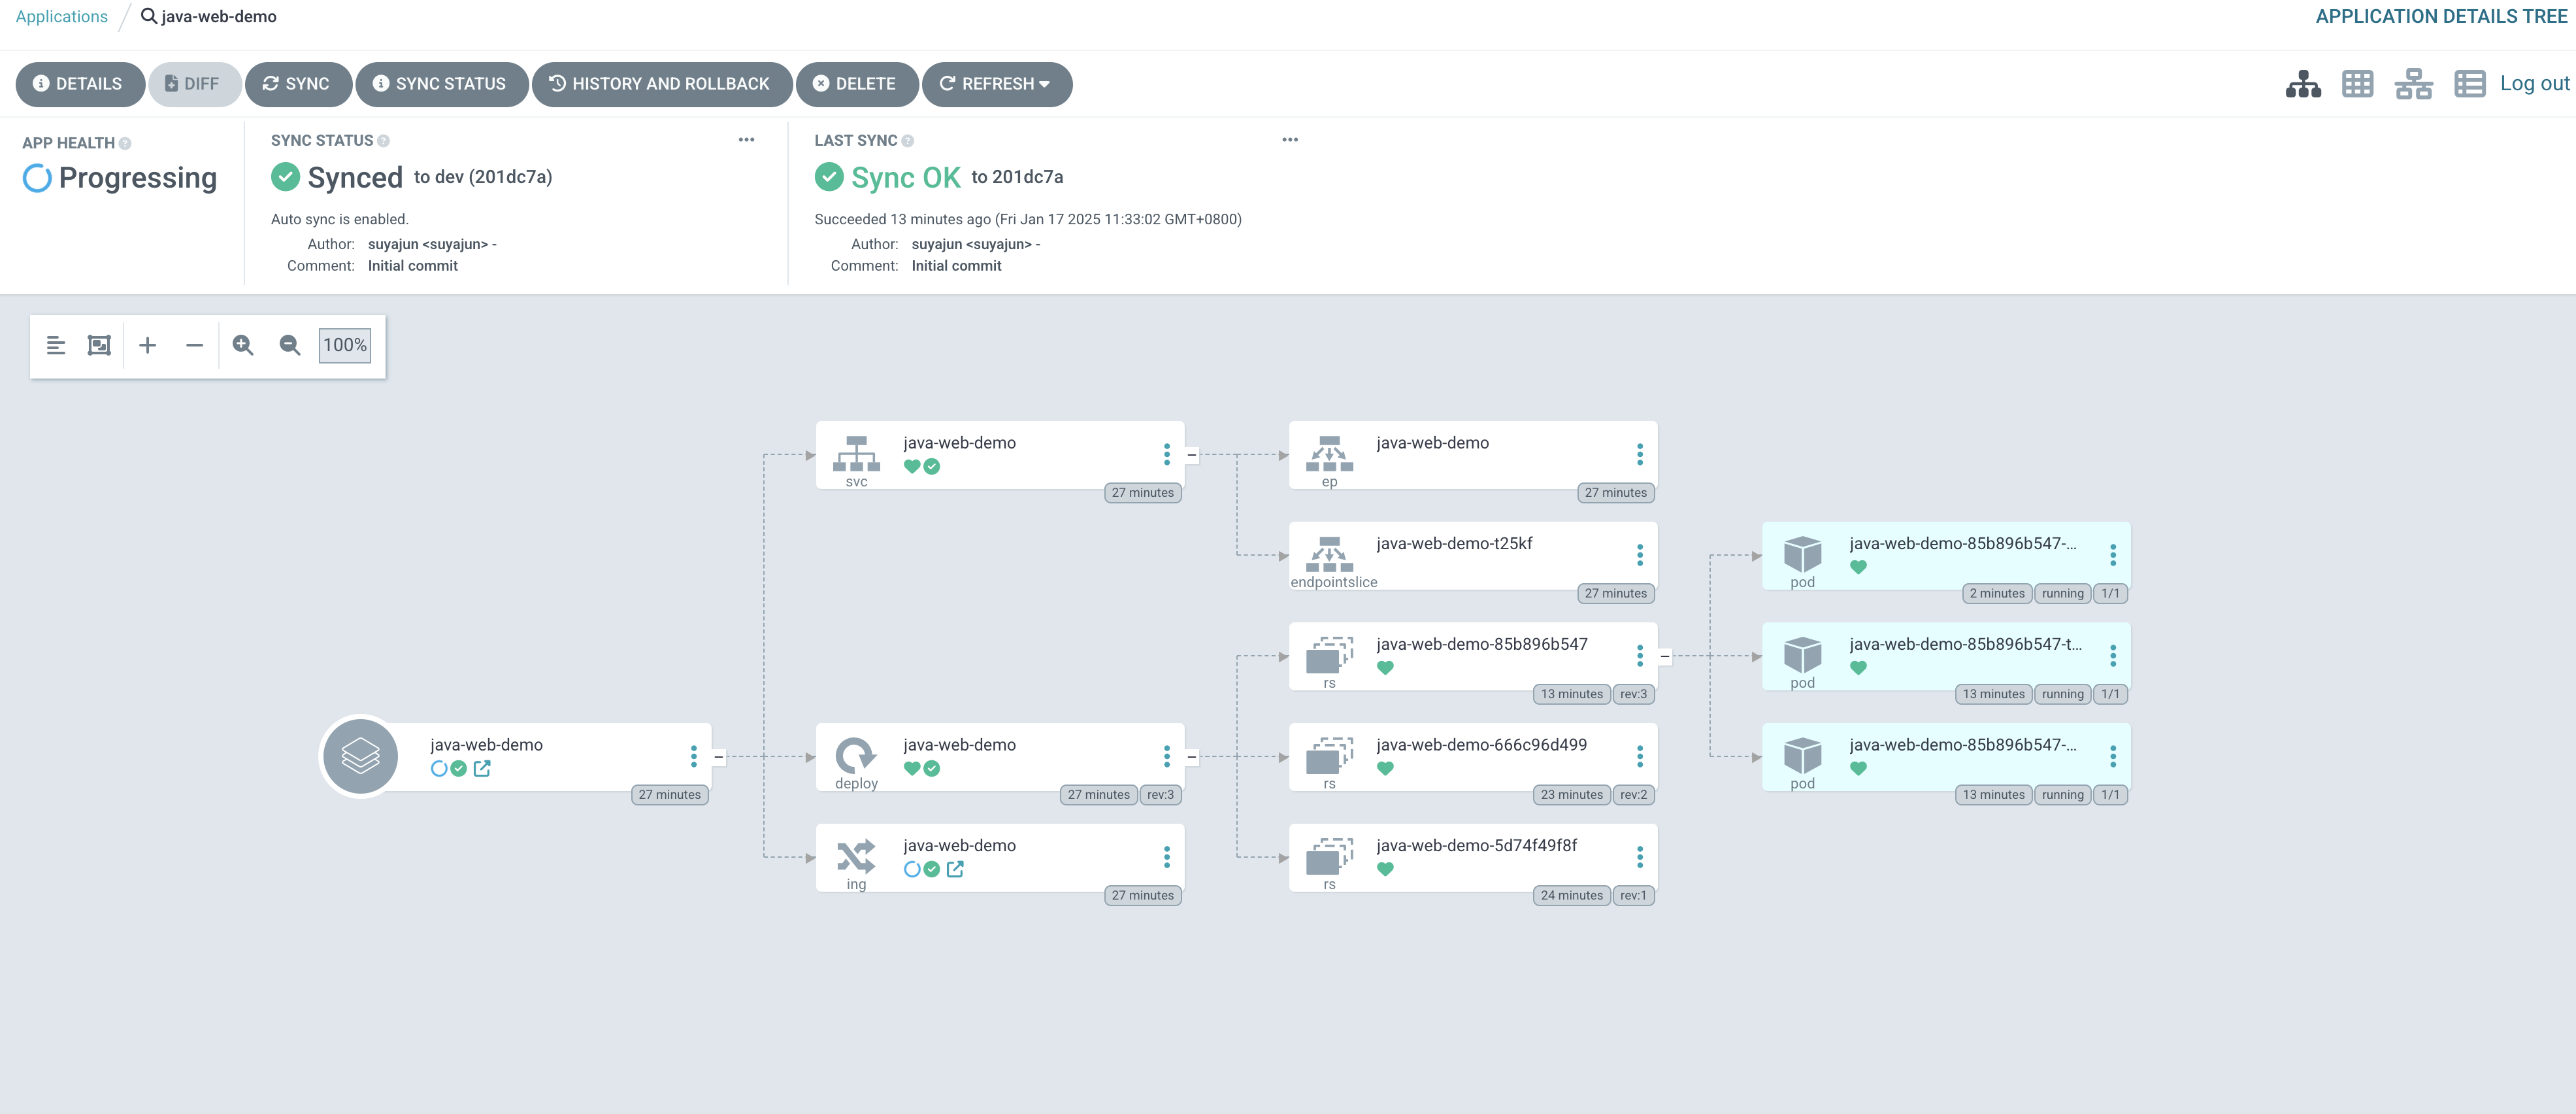This screenshot has height=1114, width=2576.
Task: Open REFRESH dropdown arrow
Action: point(1045,84)
